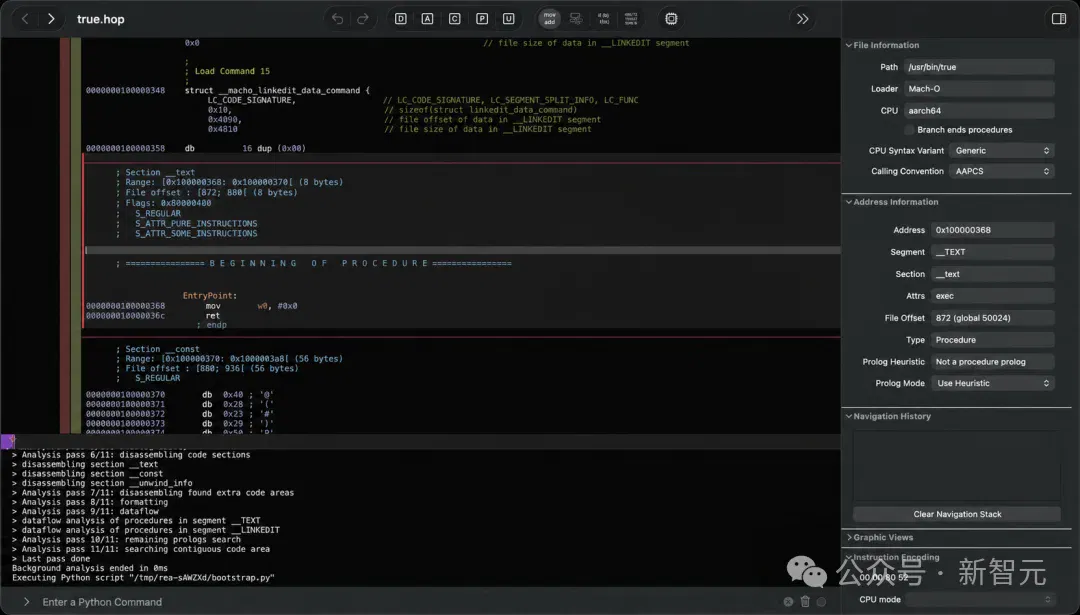Click the Type field Procedure

pos(993,340)
